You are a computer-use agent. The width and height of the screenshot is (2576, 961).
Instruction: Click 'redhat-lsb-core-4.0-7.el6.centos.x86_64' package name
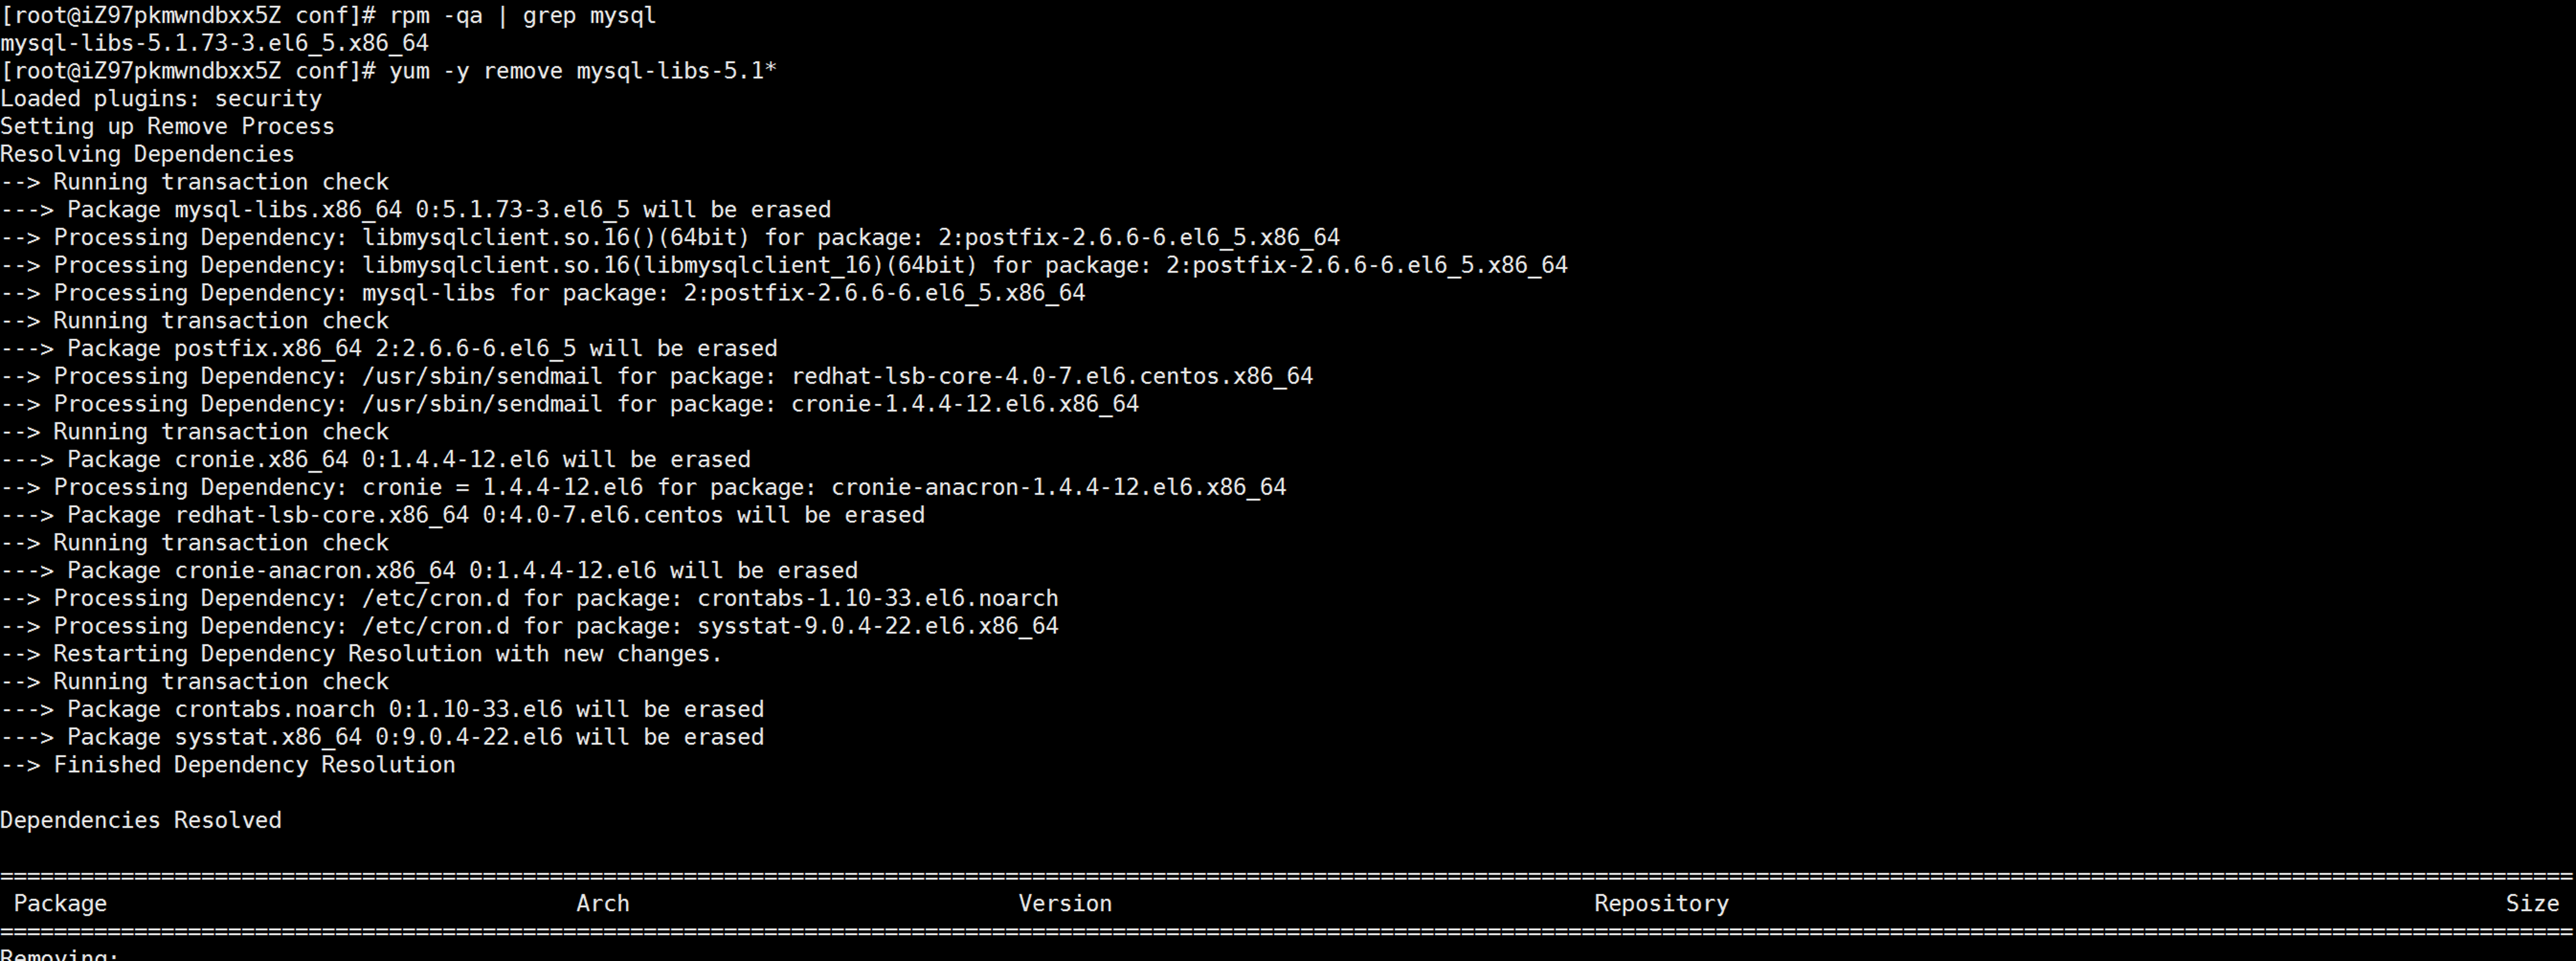point(1052,377)
